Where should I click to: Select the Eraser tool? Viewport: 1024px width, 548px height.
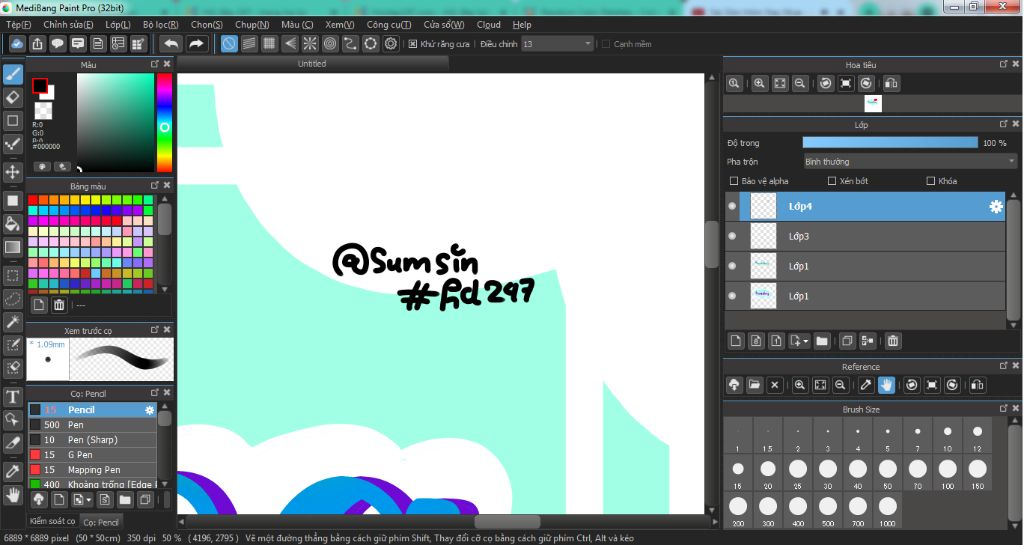tap(12, 97)
